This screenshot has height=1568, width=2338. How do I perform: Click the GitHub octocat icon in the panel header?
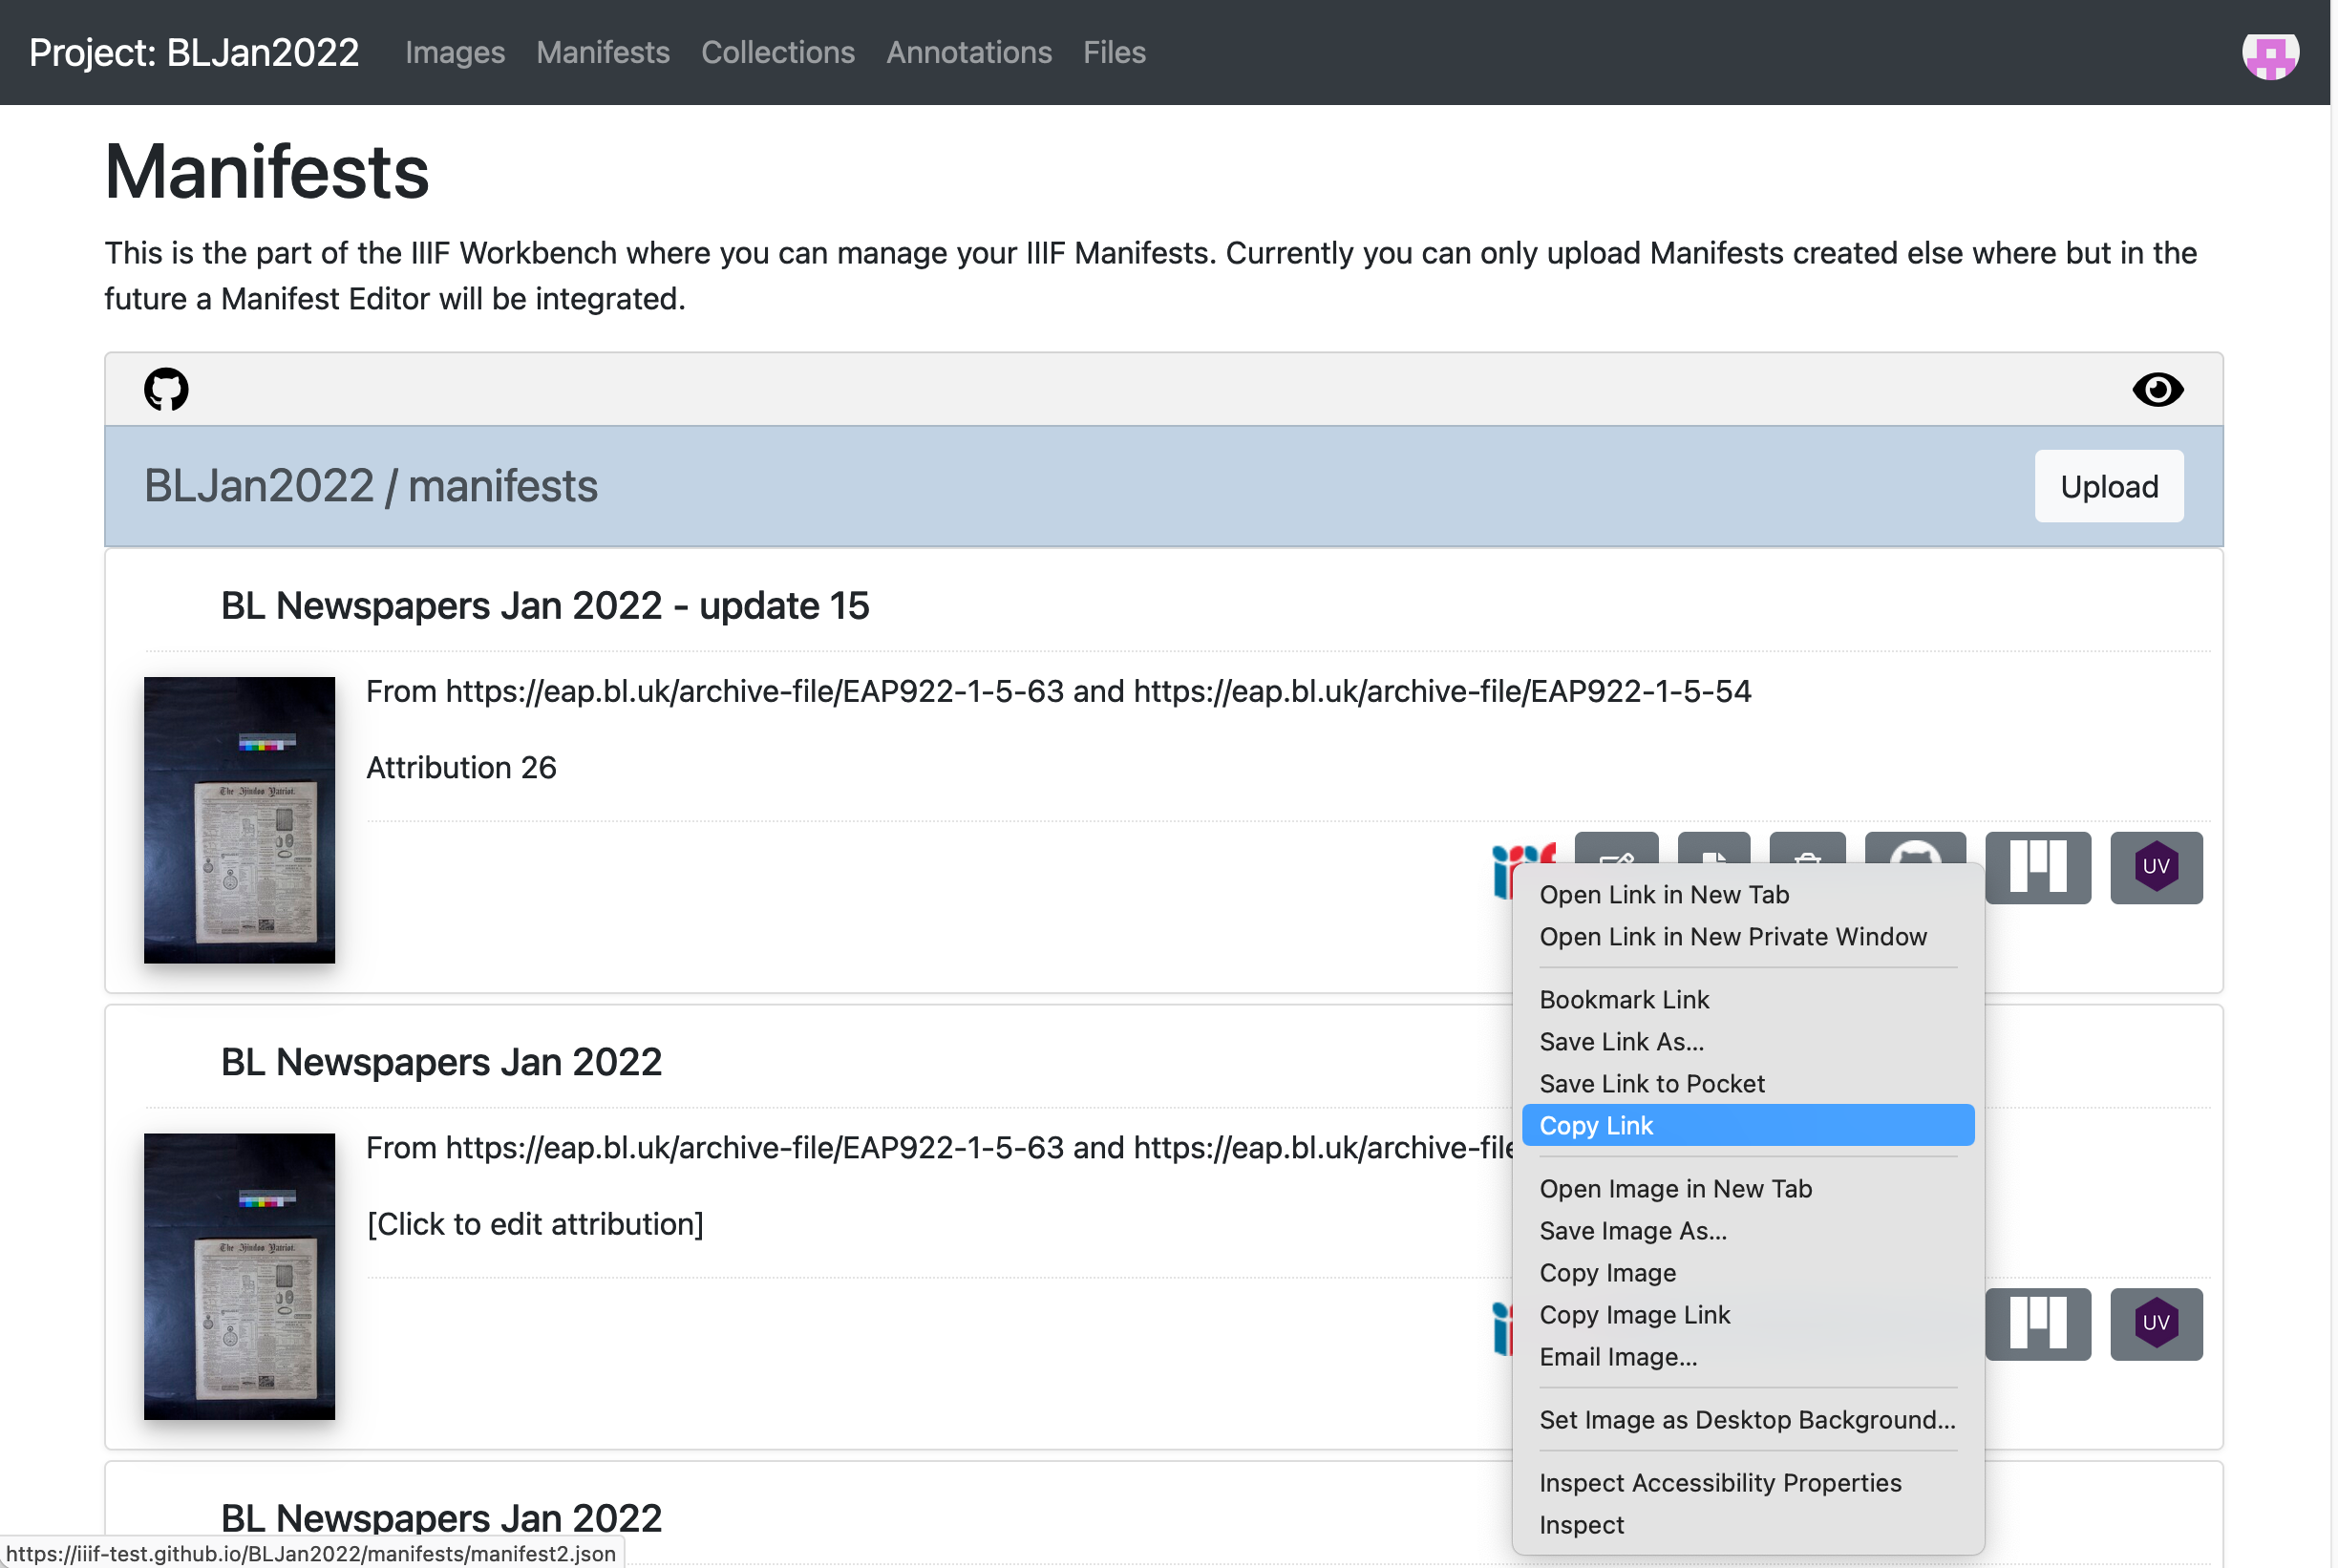coord(166,389)
